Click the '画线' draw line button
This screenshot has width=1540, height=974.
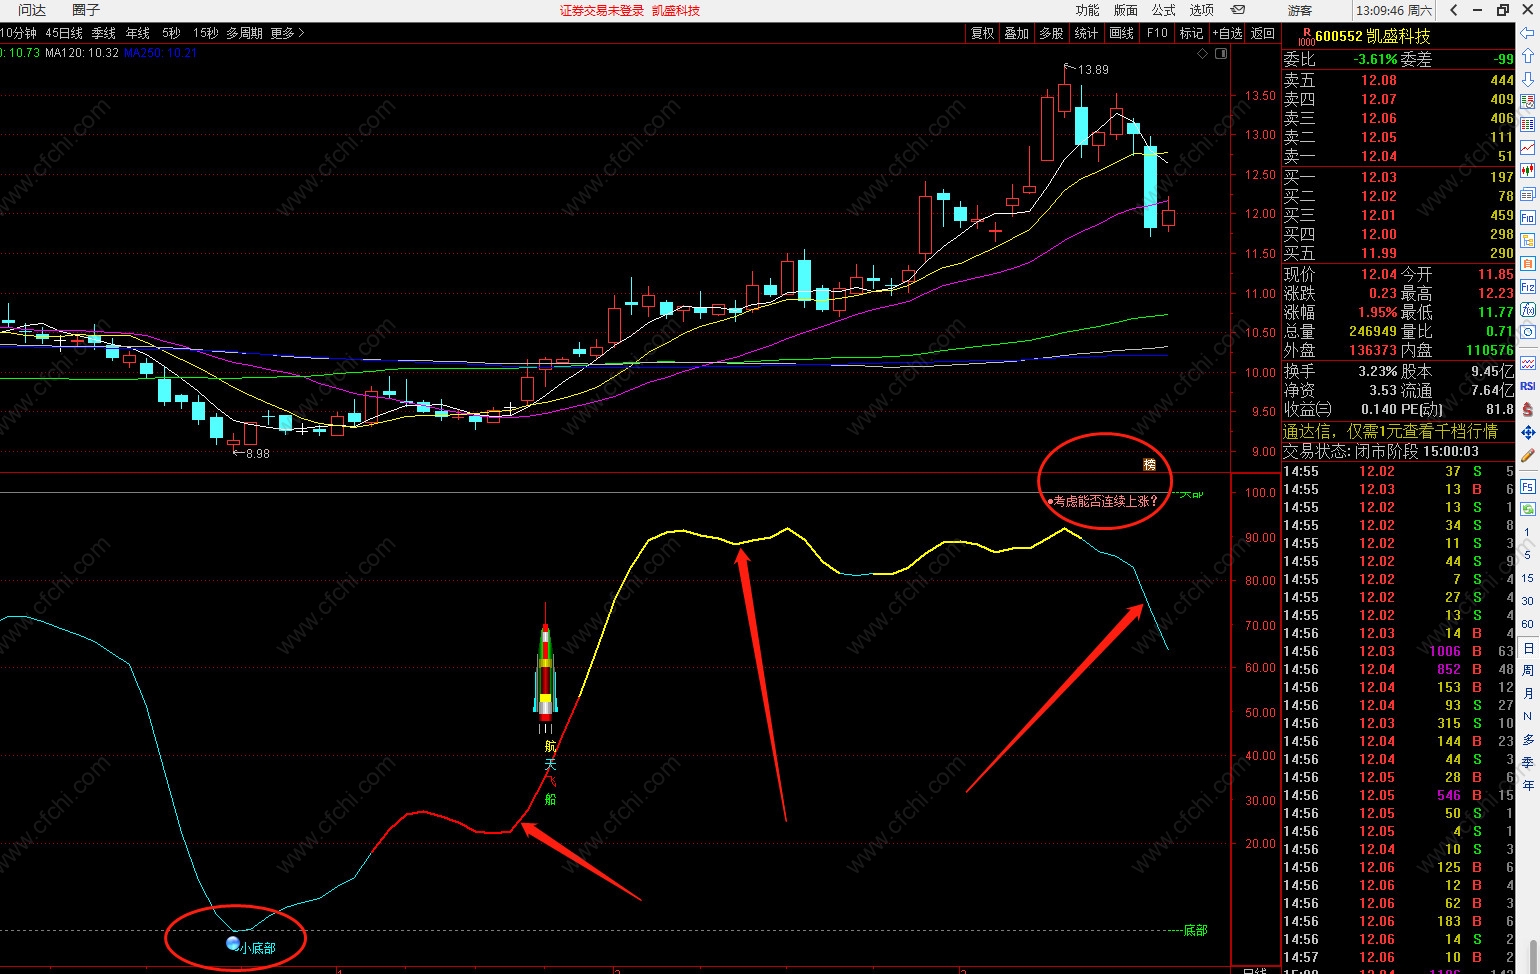tap(1121, 33)
